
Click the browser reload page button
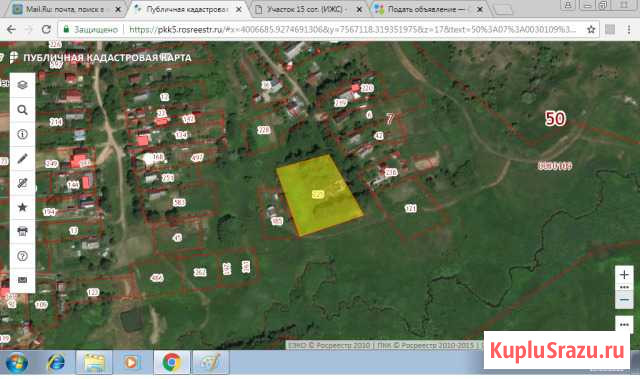(x=47, y=29)
